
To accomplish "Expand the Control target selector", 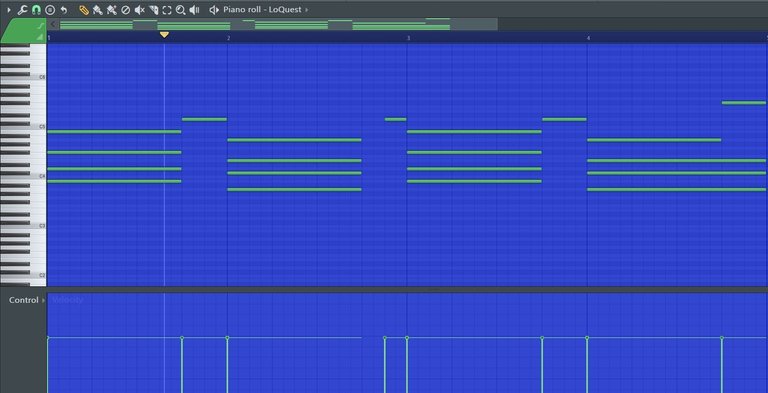I will point(44,300).
